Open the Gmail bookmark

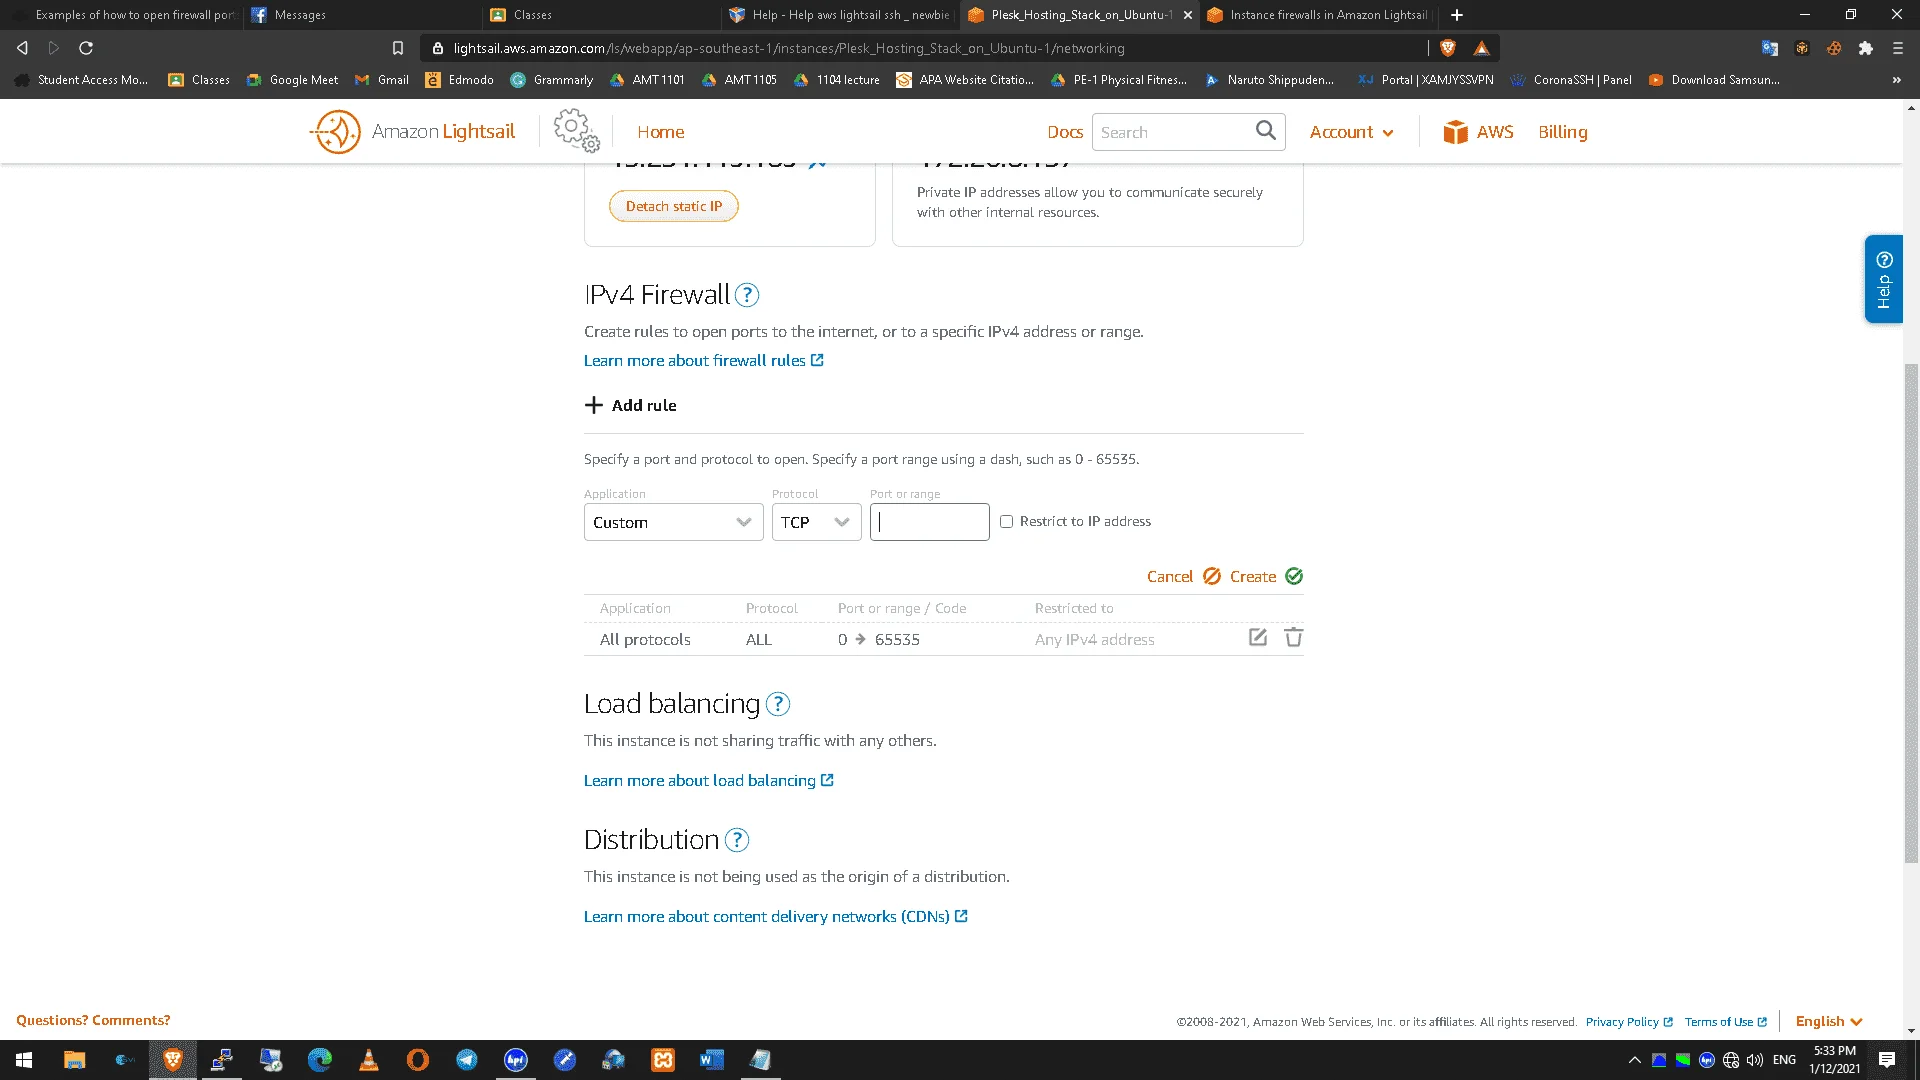tap(382, 80)
